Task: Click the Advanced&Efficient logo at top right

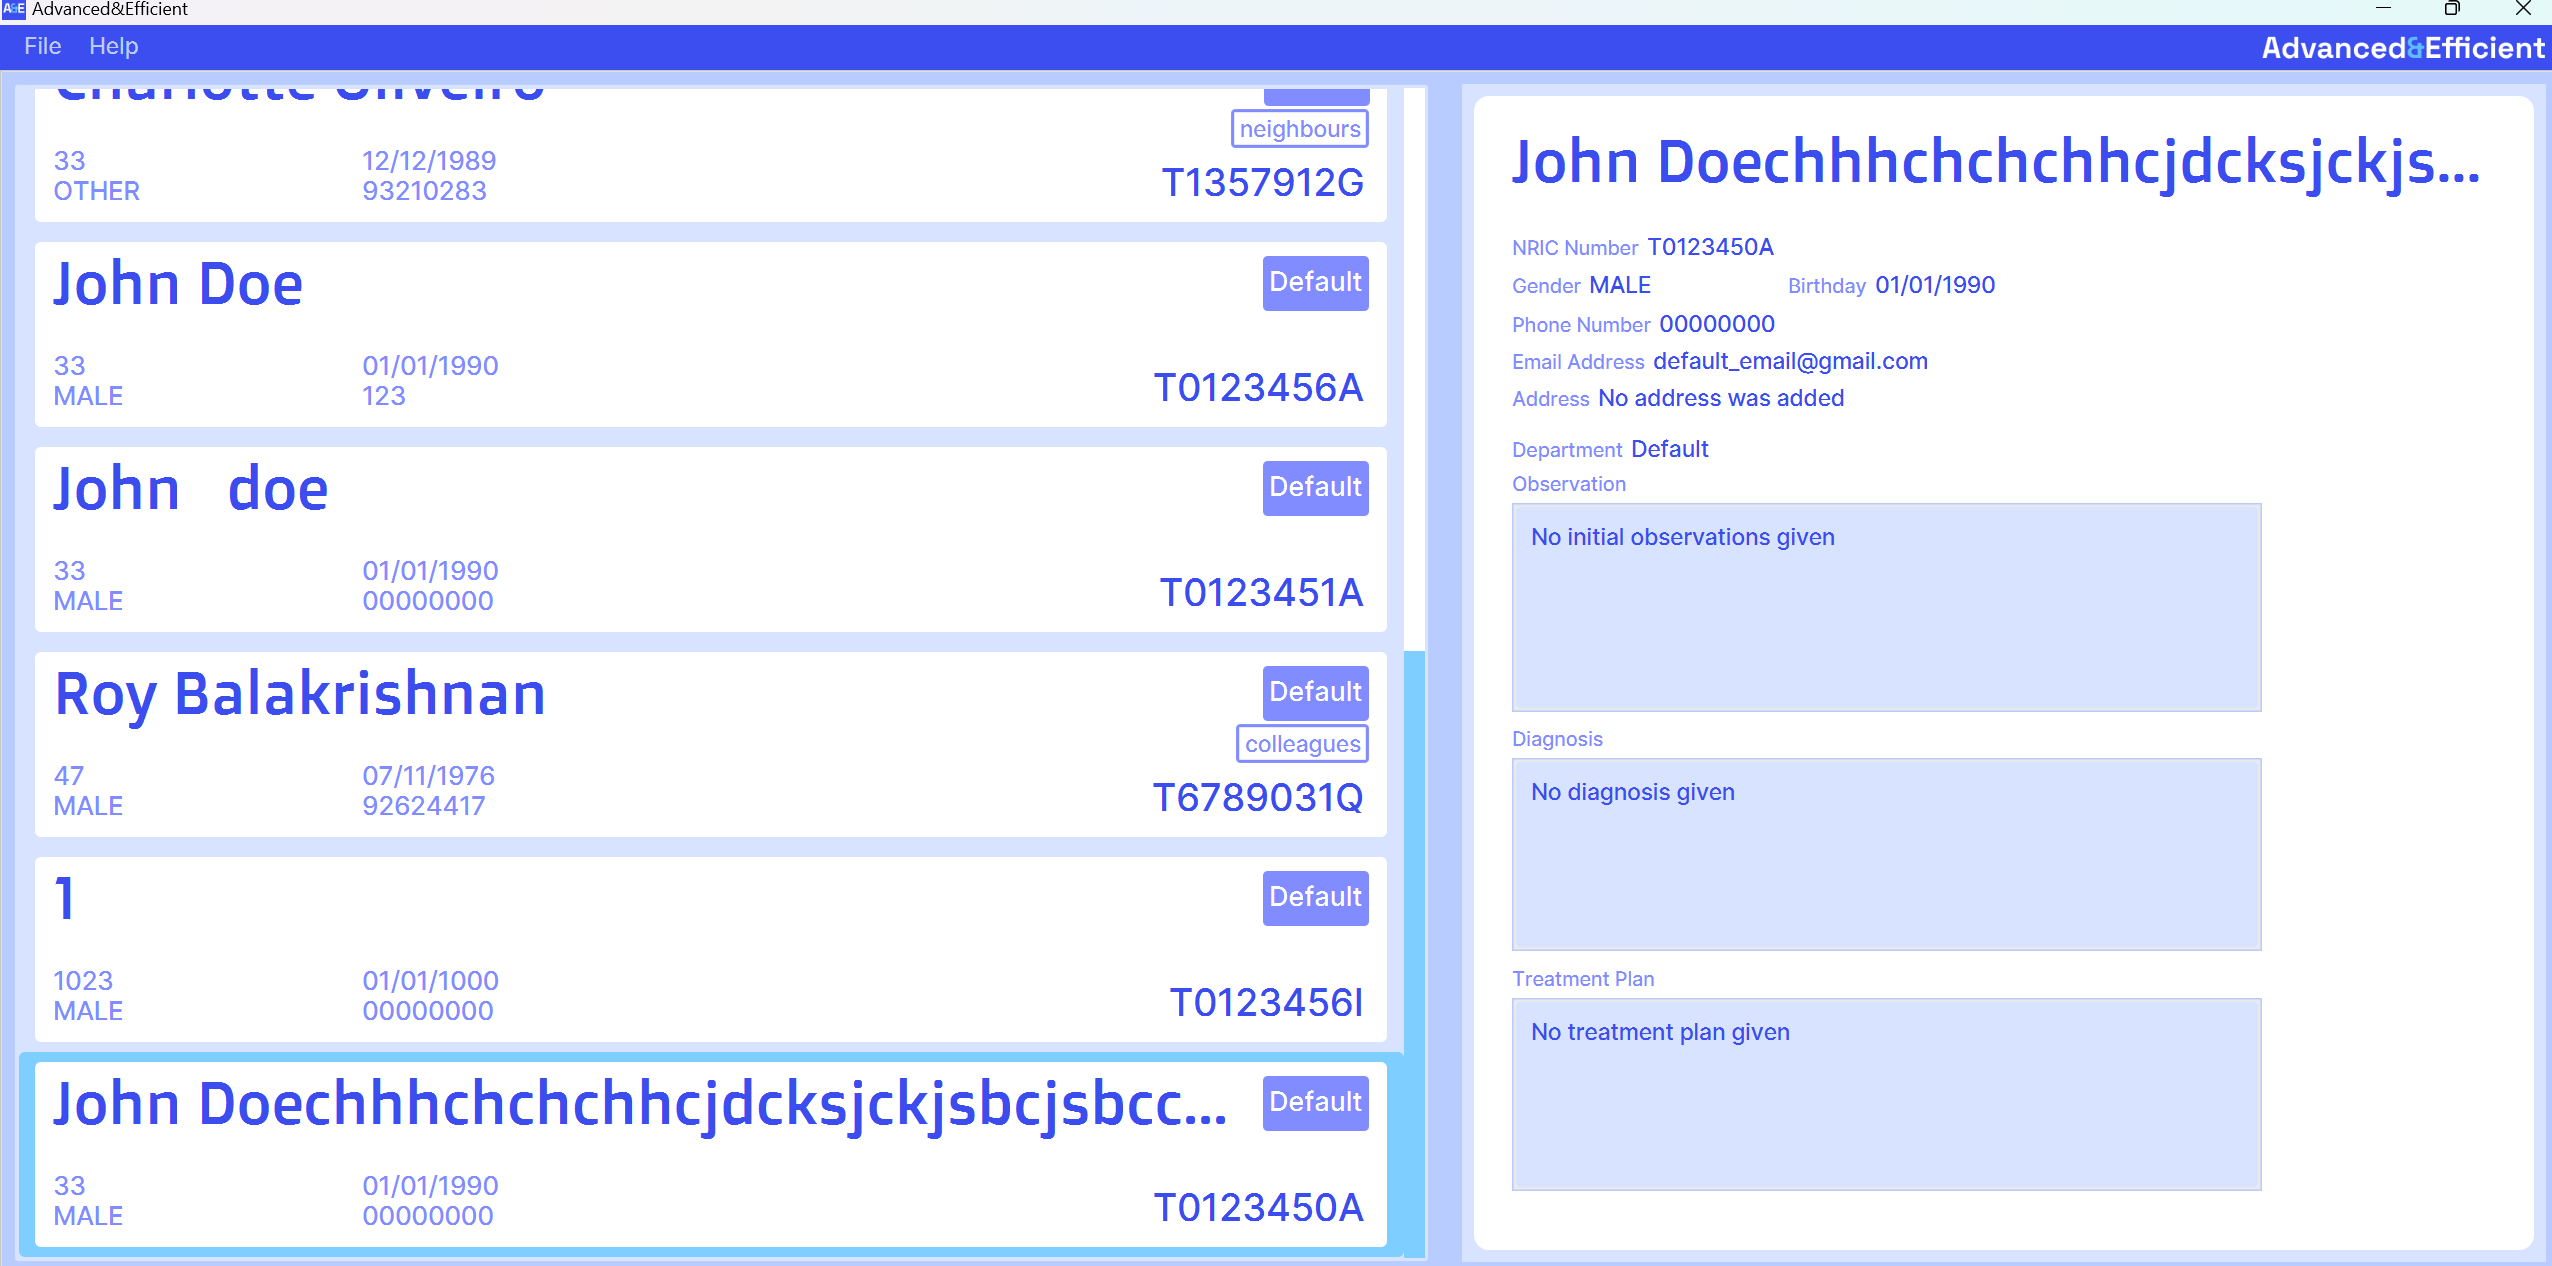Action: 2402,48
